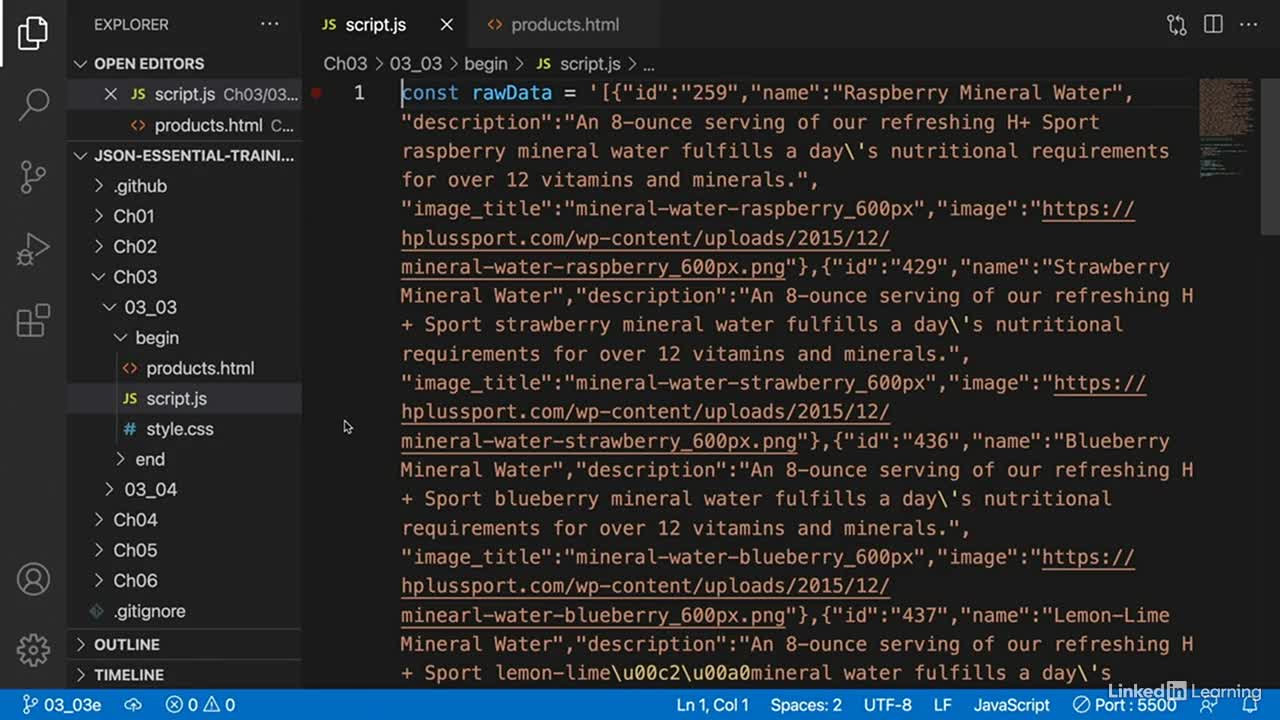Open the Extensions view
Image resolution: width=1280 pixels, height=720 pixels.
pyautogui.click(x=33, y=321)
